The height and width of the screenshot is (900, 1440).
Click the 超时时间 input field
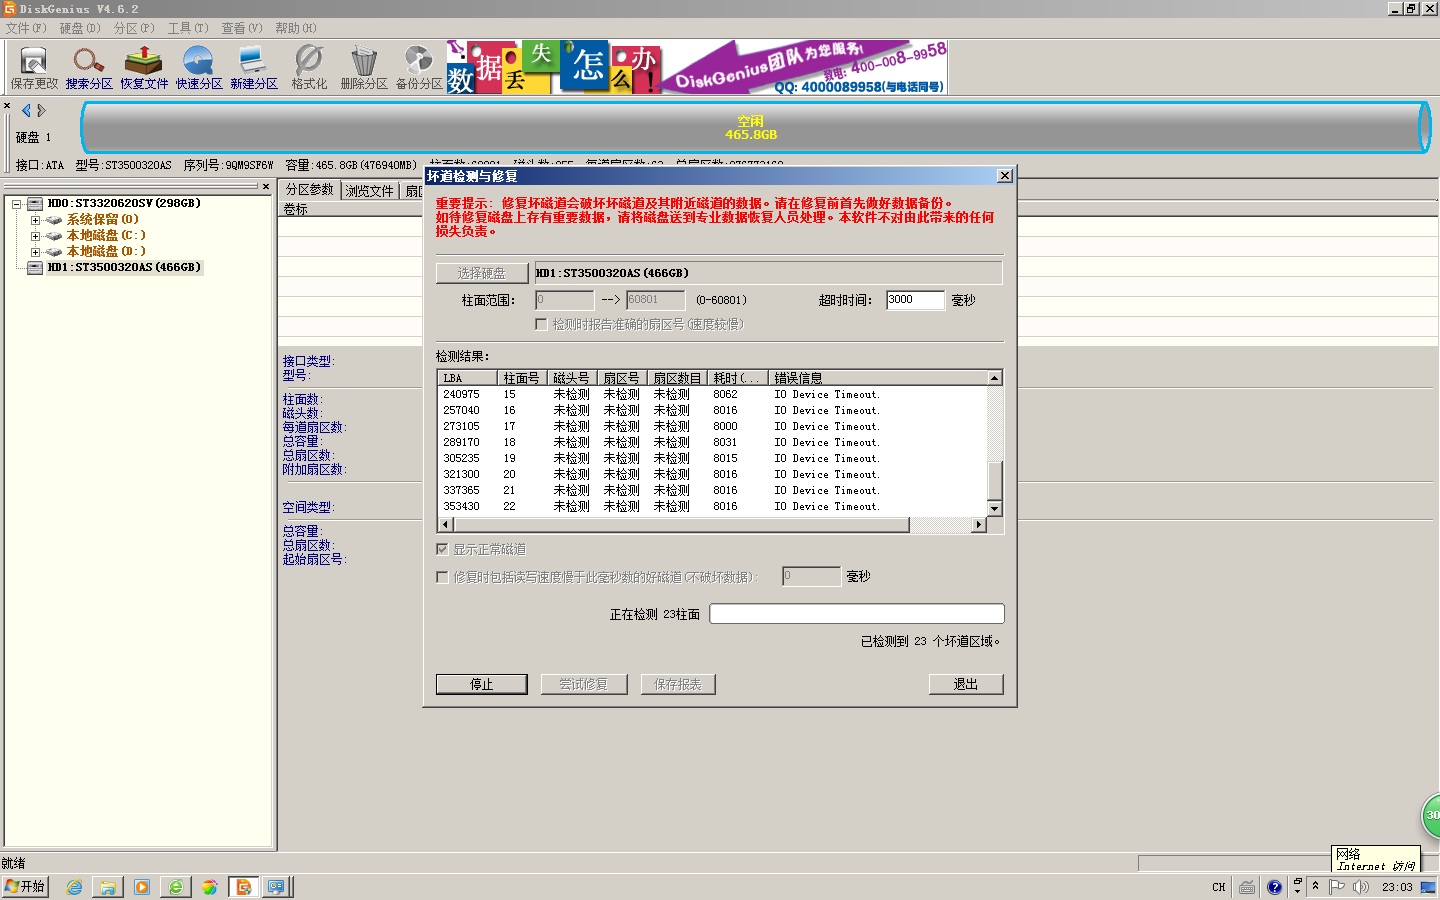pos(915,300)
